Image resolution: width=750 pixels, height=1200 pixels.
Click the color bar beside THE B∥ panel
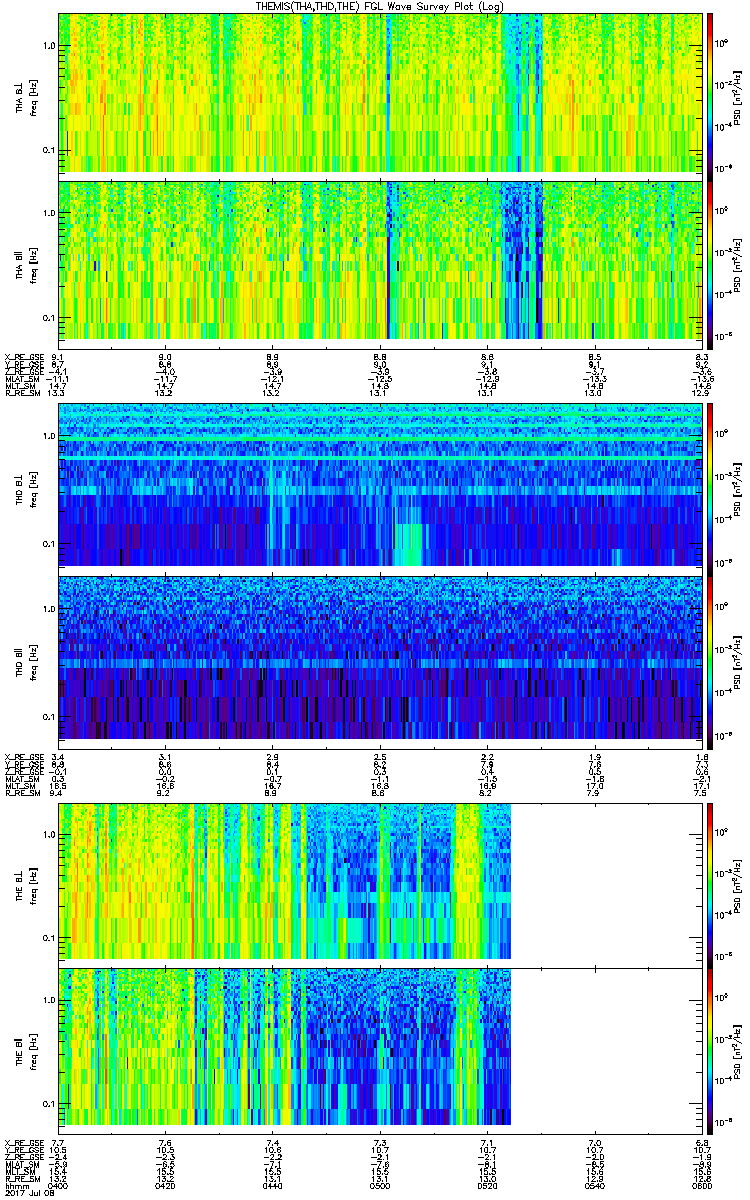tap(711, 1049)
